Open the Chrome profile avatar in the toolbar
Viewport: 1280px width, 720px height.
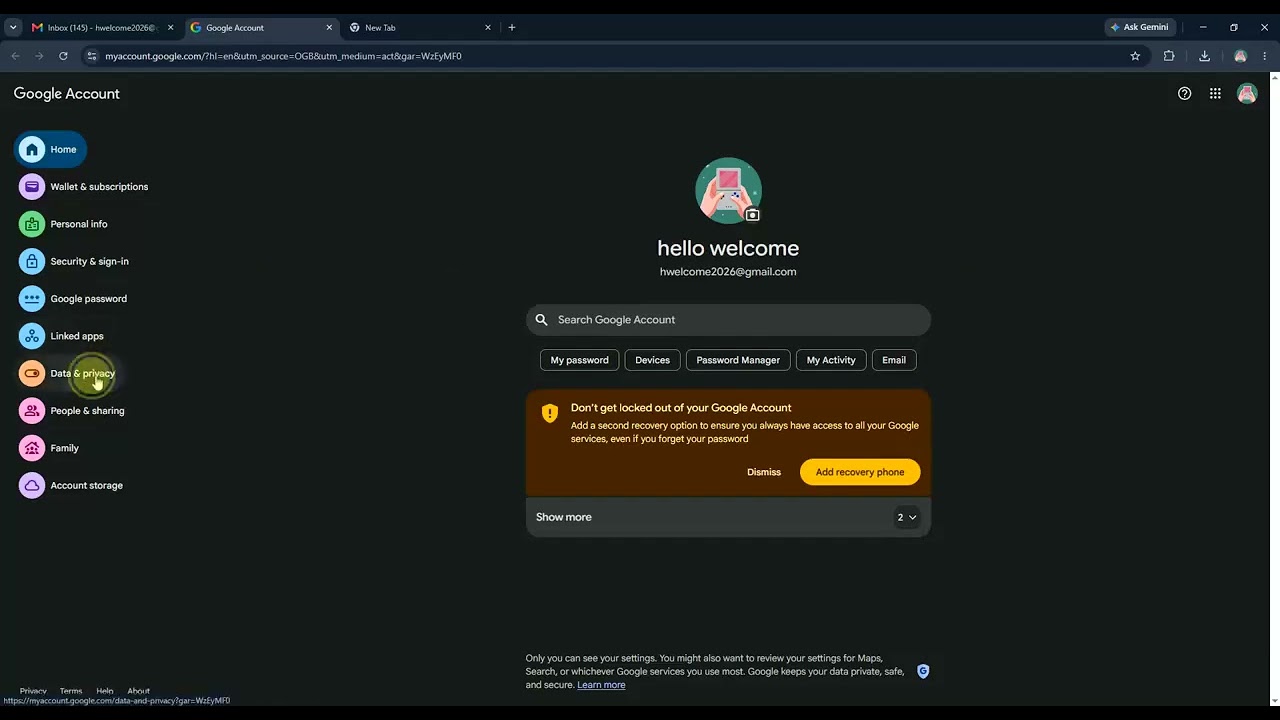click(x=1240, y=56)
